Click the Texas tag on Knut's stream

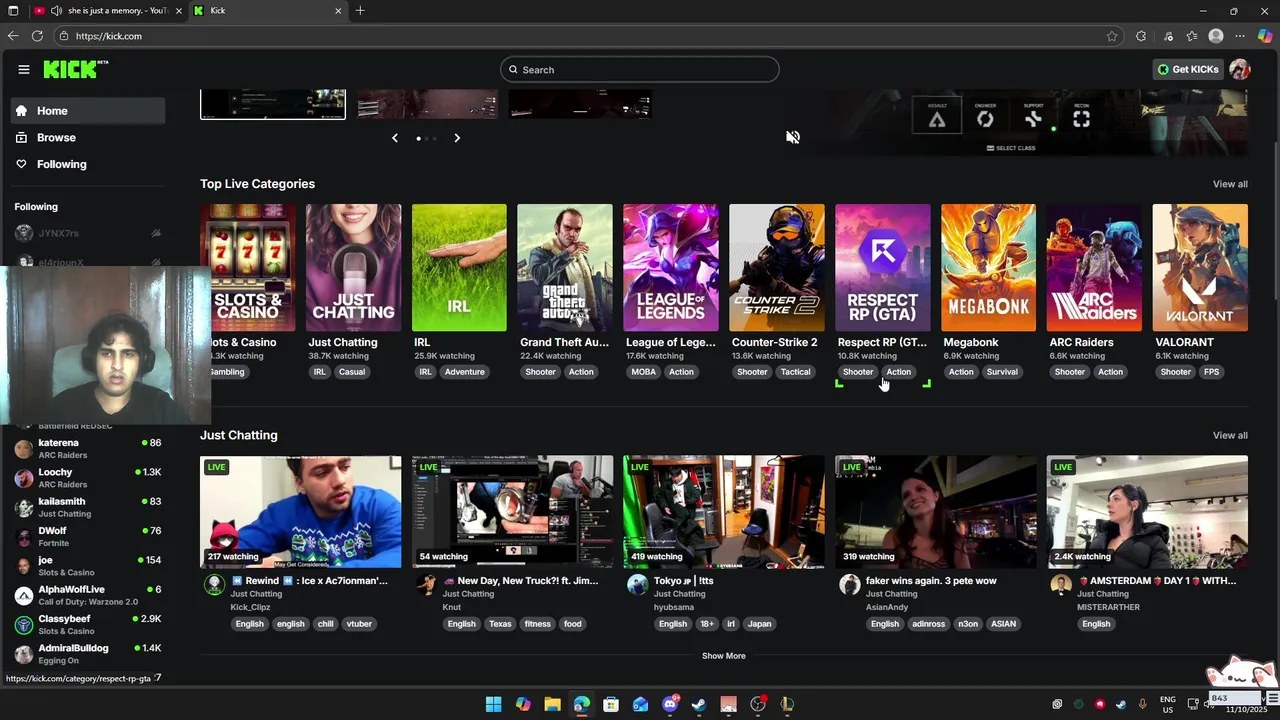500,624
